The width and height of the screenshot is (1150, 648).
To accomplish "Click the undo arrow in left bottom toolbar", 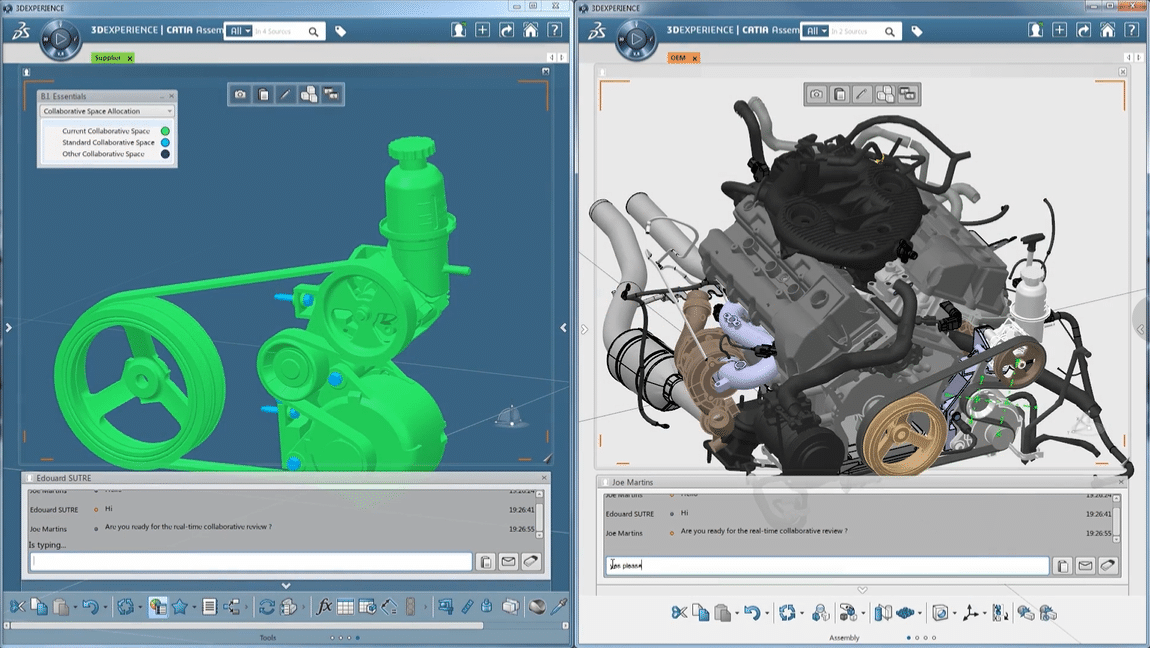I will (90, 606).
